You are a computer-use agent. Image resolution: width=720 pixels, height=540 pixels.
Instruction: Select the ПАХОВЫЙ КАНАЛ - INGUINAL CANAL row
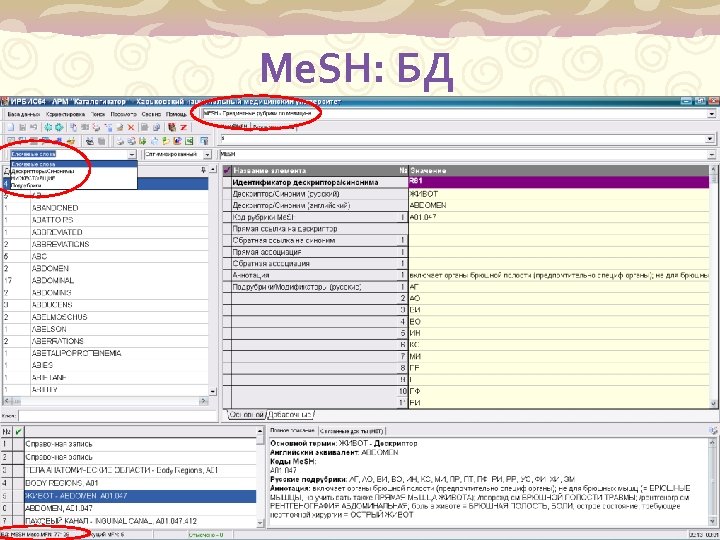click(141, 521)
